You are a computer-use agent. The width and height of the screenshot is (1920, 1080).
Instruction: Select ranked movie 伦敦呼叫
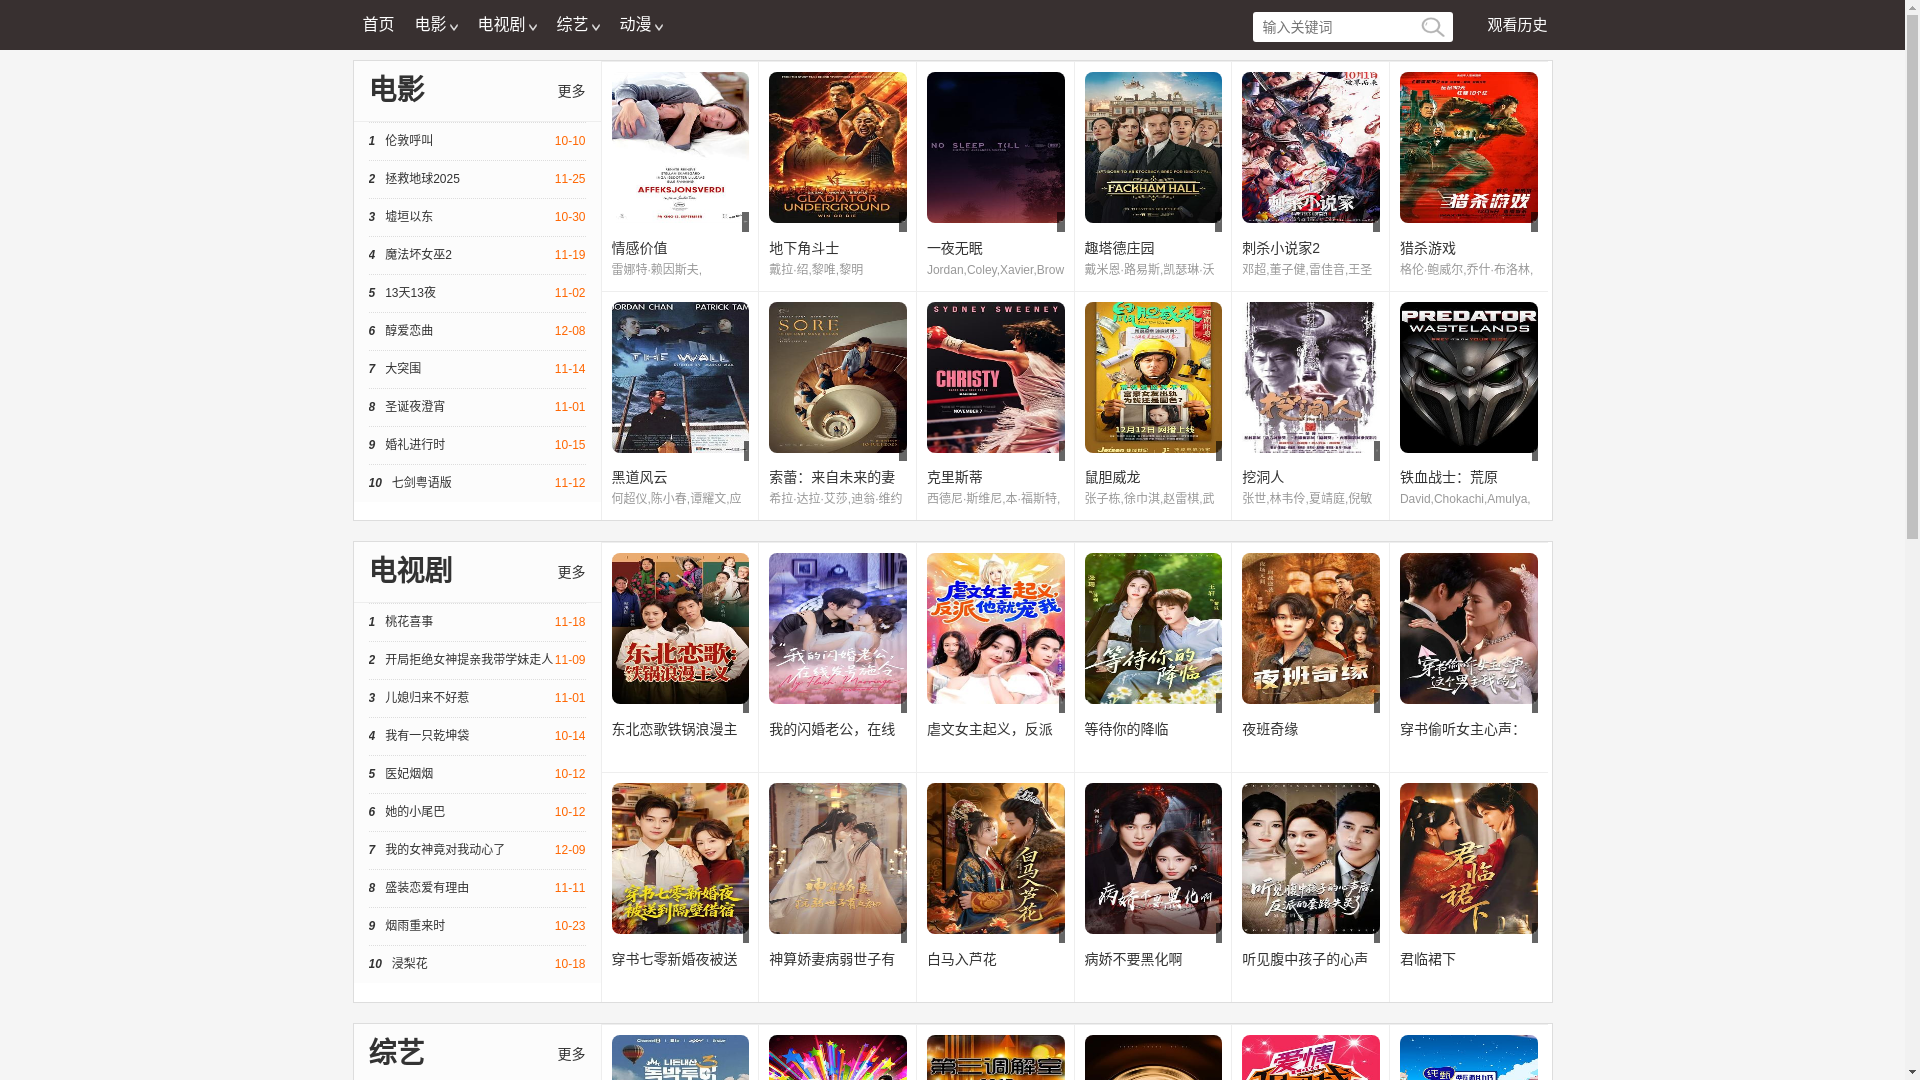(x=409, y=141)
